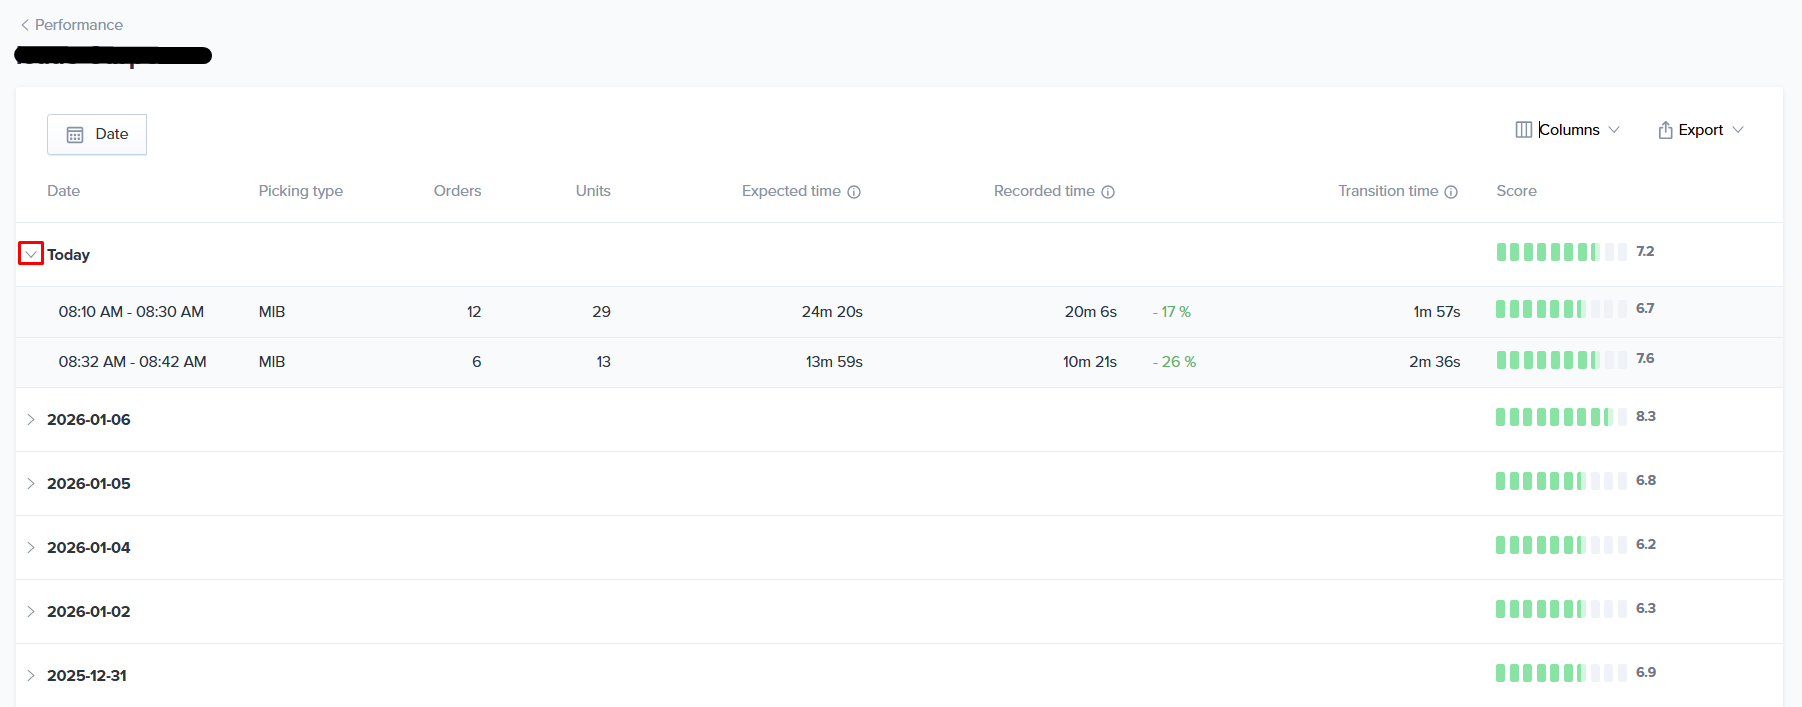Collapse the Today row group
Viewport: 1802px width, 707px height.
tap(31, 254)
